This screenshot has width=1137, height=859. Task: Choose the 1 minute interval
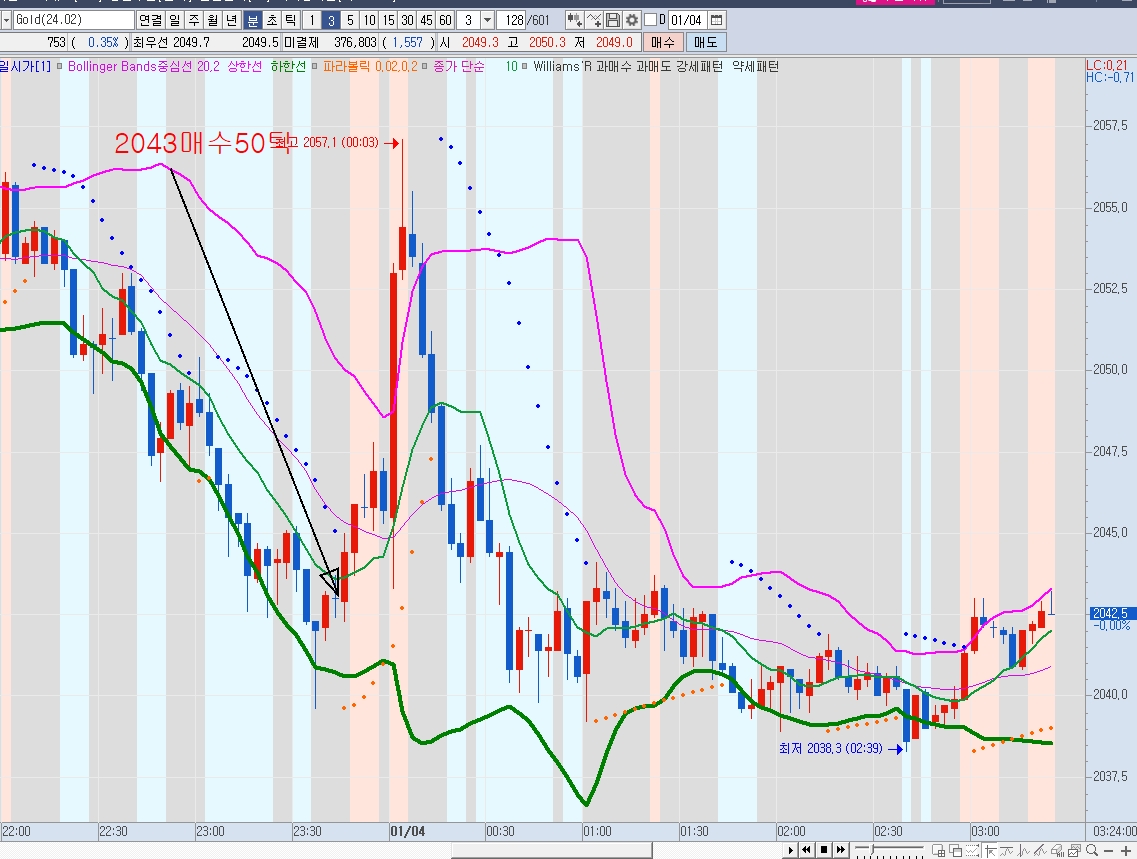tap(312, 20)
